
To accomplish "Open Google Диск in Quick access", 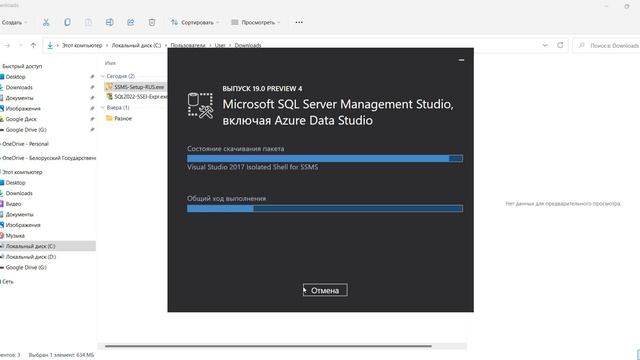I will coord(21,119).
